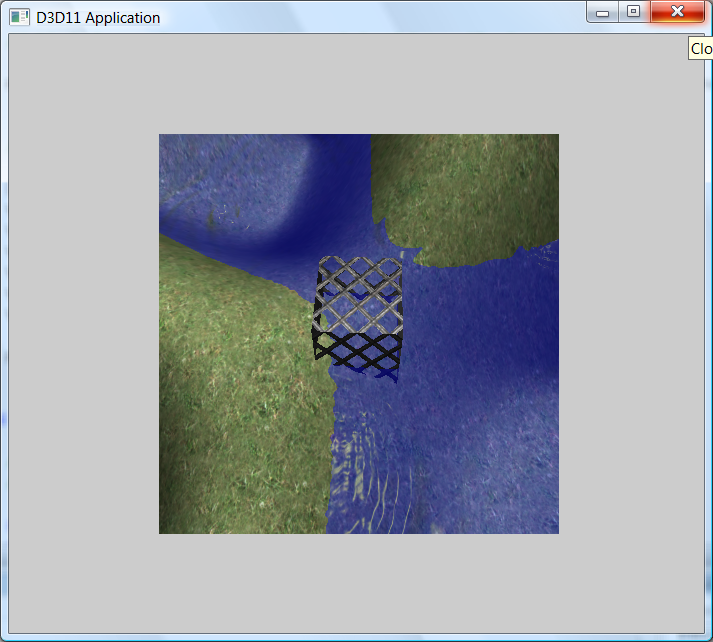Image resolution: width=713 pixels, height=642 pixels.
Task: Maximize the D3D11 Application window
Action: (x=633, y=12)
